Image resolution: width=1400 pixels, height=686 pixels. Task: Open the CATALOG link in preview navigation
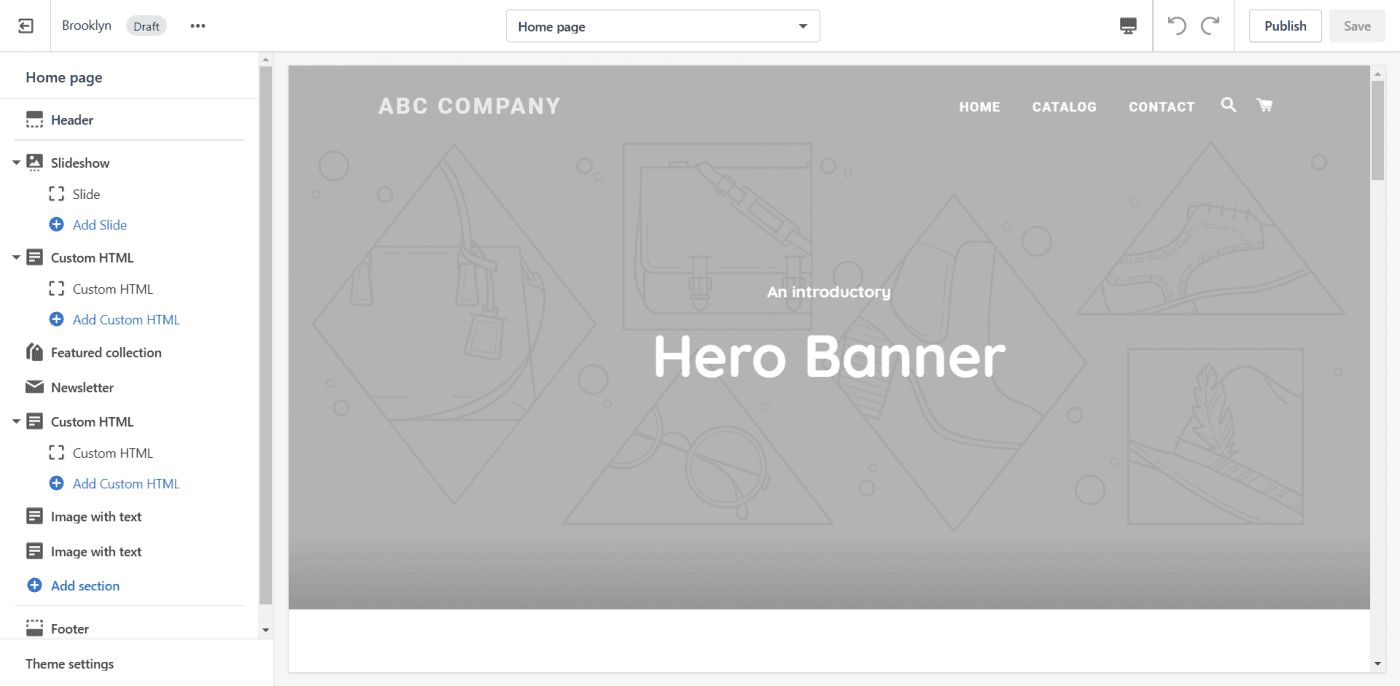(1064, 107)
